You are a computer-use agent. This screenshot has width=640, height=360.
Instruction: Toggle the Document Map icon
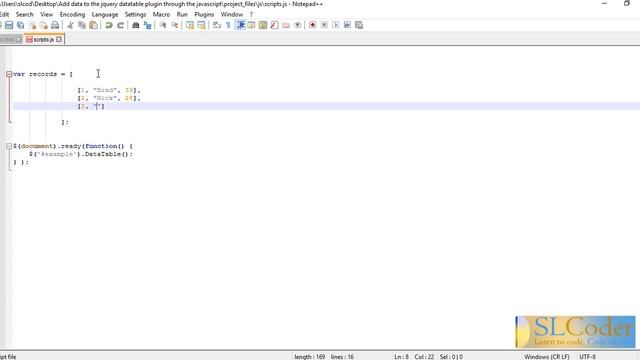pyautogui.click(x=263, y=25)
